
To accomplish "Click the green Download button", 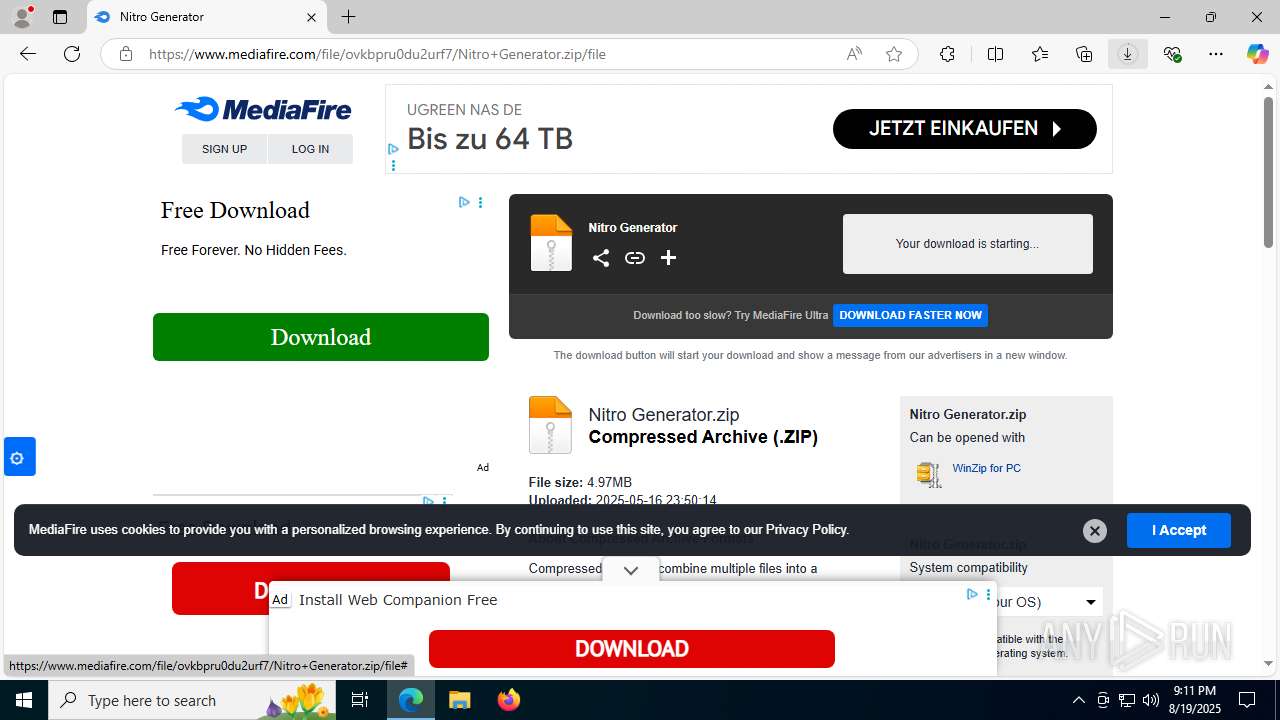I will 321,337.
